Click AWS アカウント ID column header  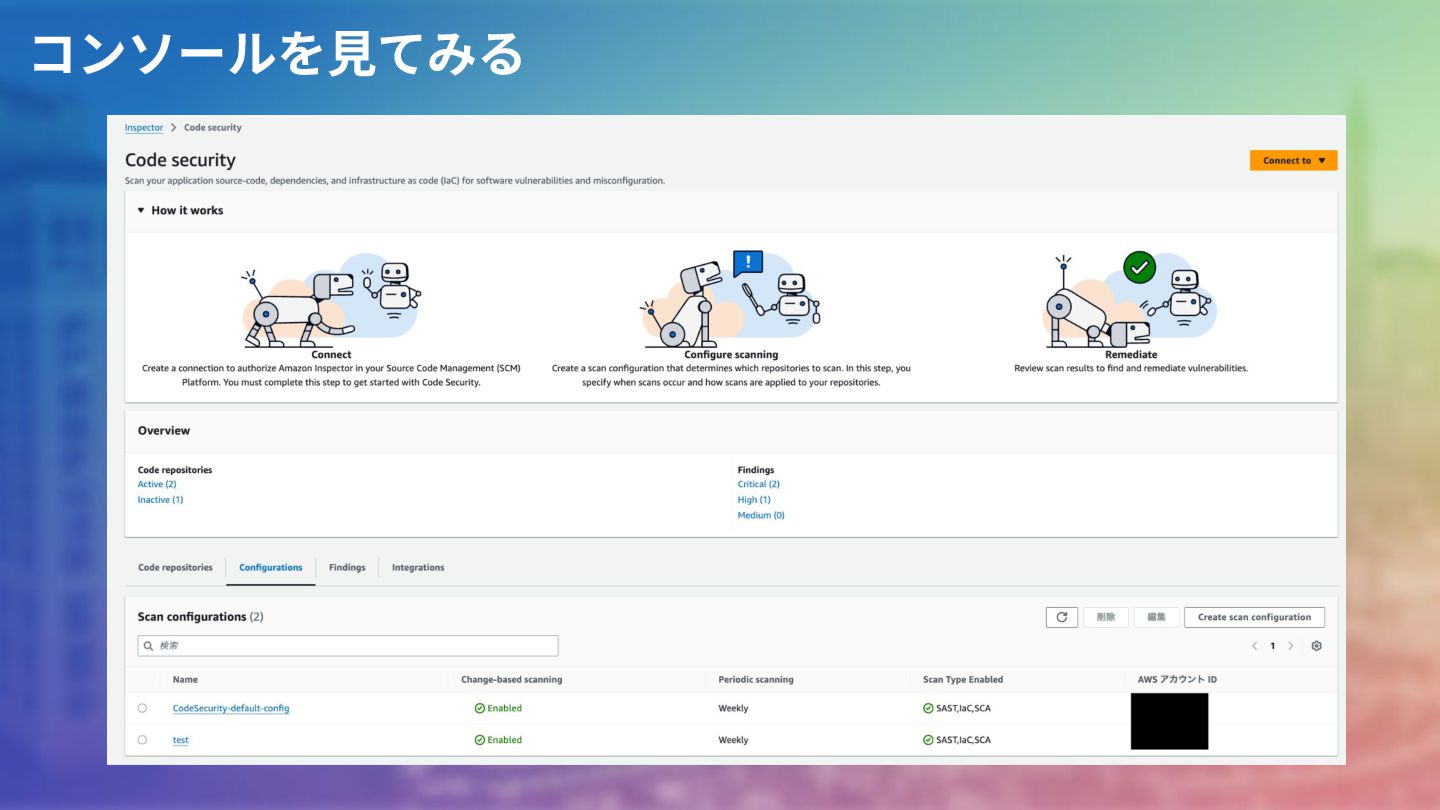[x=1177, y=680]
